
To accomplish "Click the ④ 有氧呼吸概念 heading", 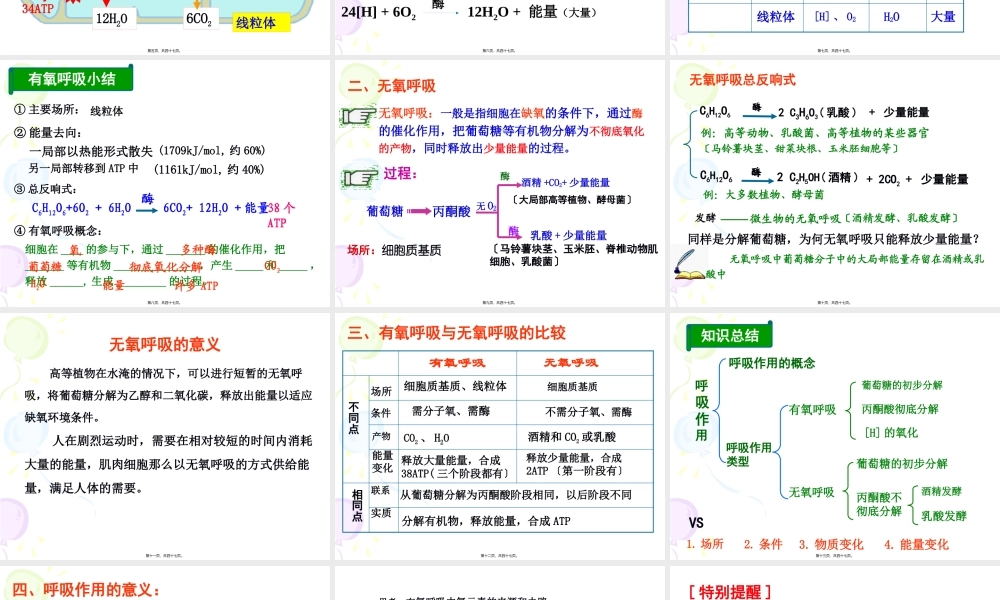I will click(x=58, y=230).
